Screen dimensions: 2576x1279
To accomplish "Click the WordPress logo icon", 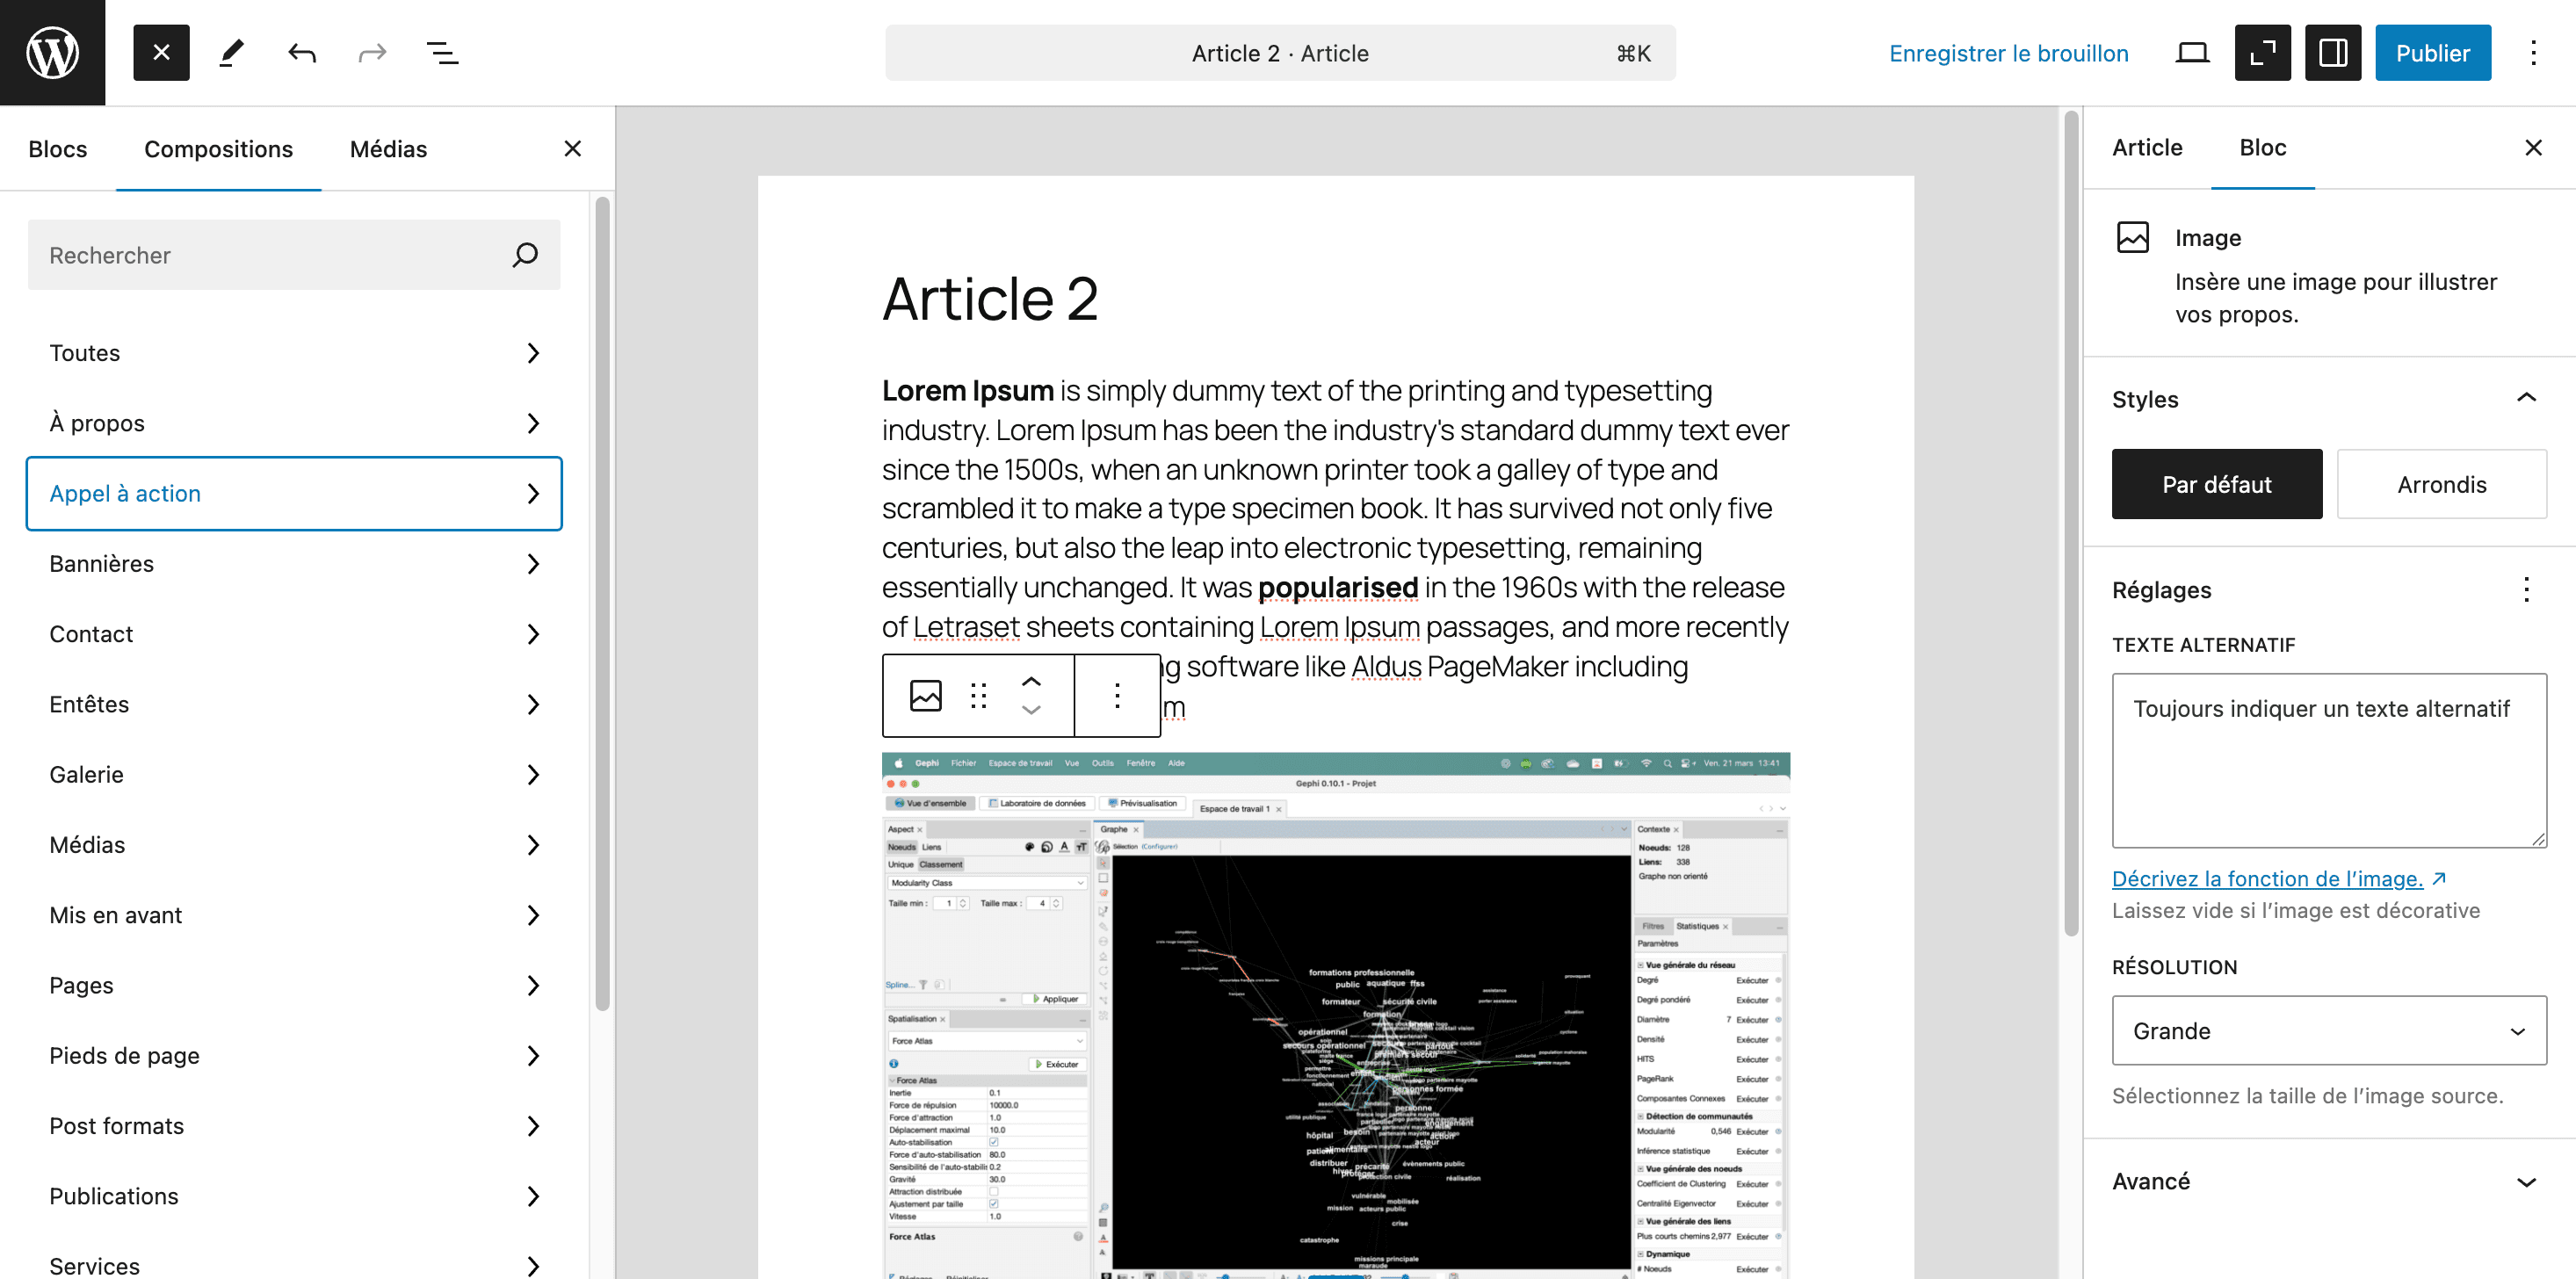I will pos(52,52).
